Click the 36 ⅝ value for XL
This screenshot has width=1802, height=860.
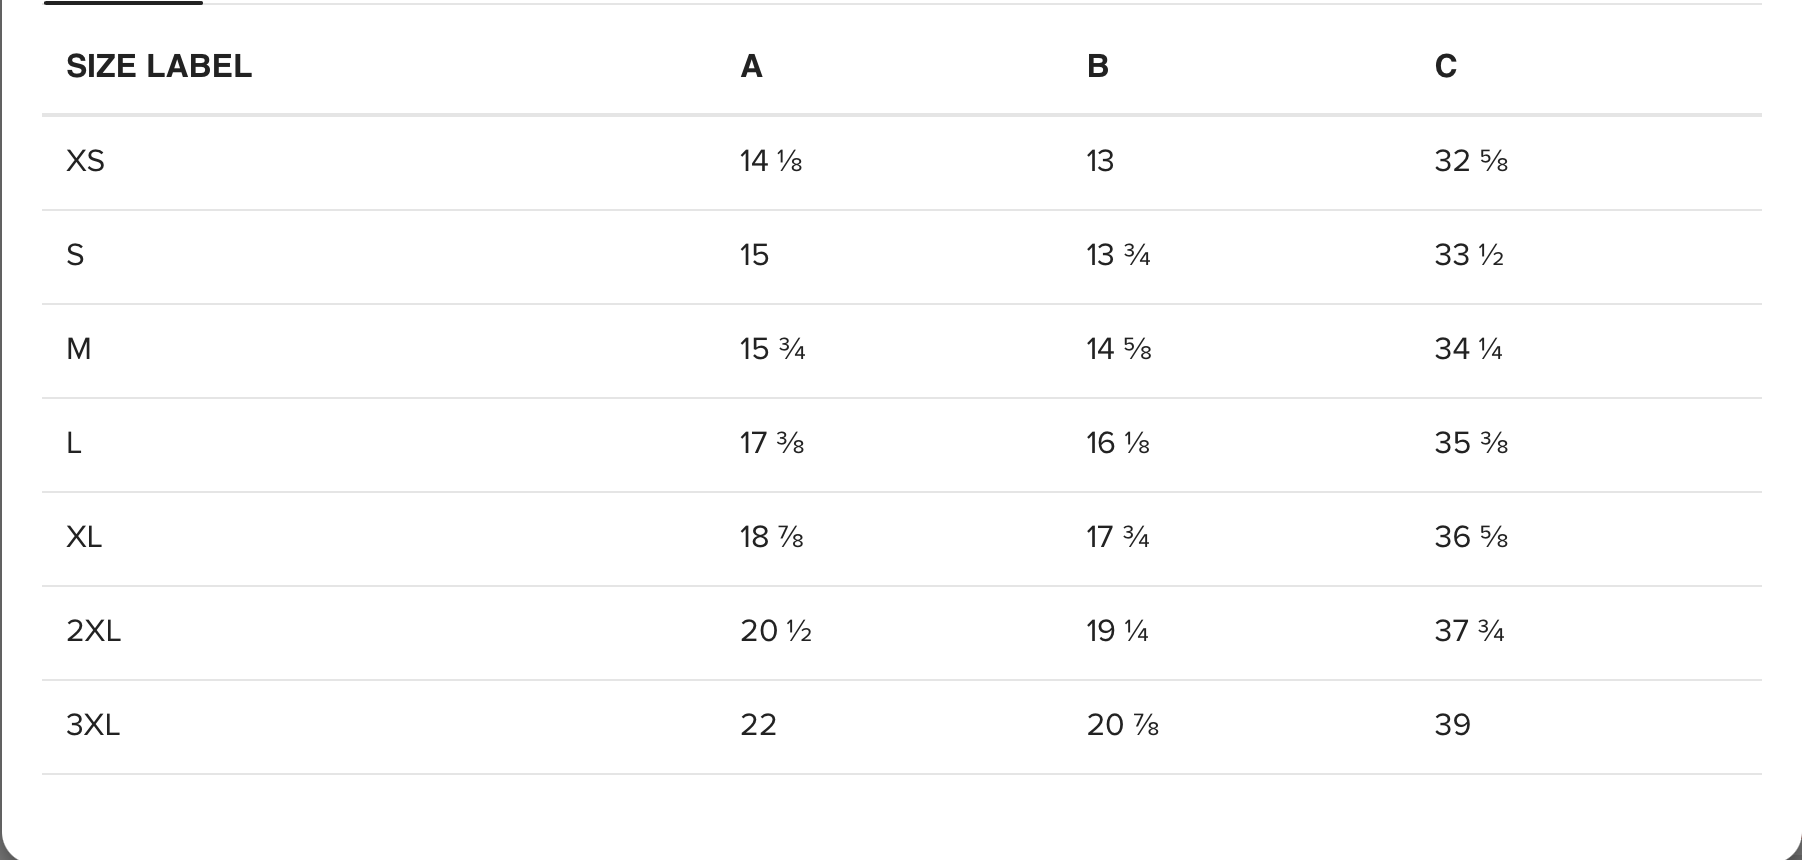coord(1471,537)
